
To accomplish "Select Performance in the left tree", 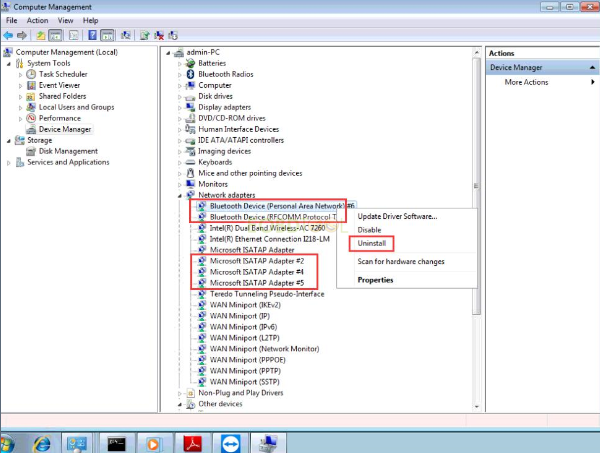I will point(60,118).
